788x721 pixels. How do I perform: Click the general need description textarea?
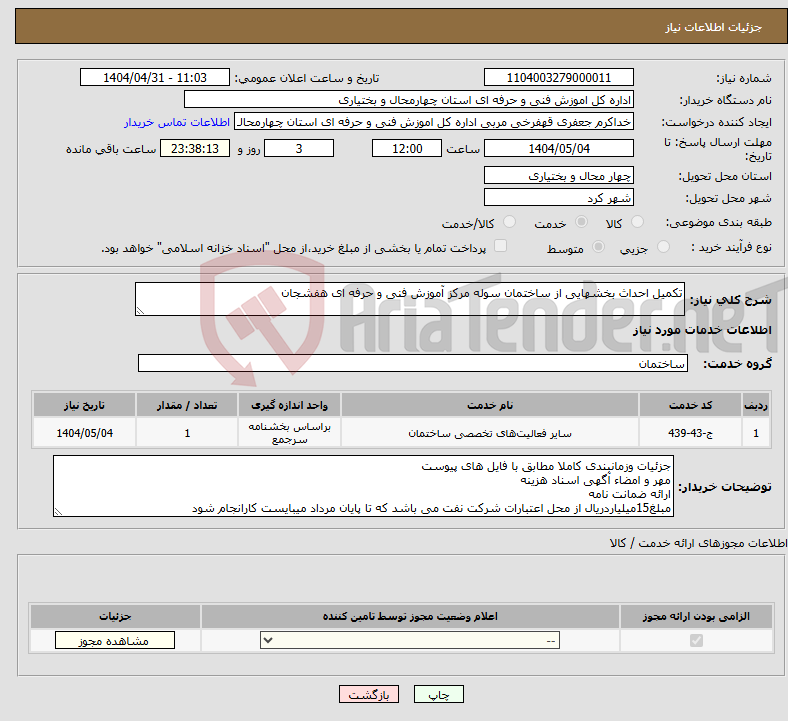(x=410, y=299)
